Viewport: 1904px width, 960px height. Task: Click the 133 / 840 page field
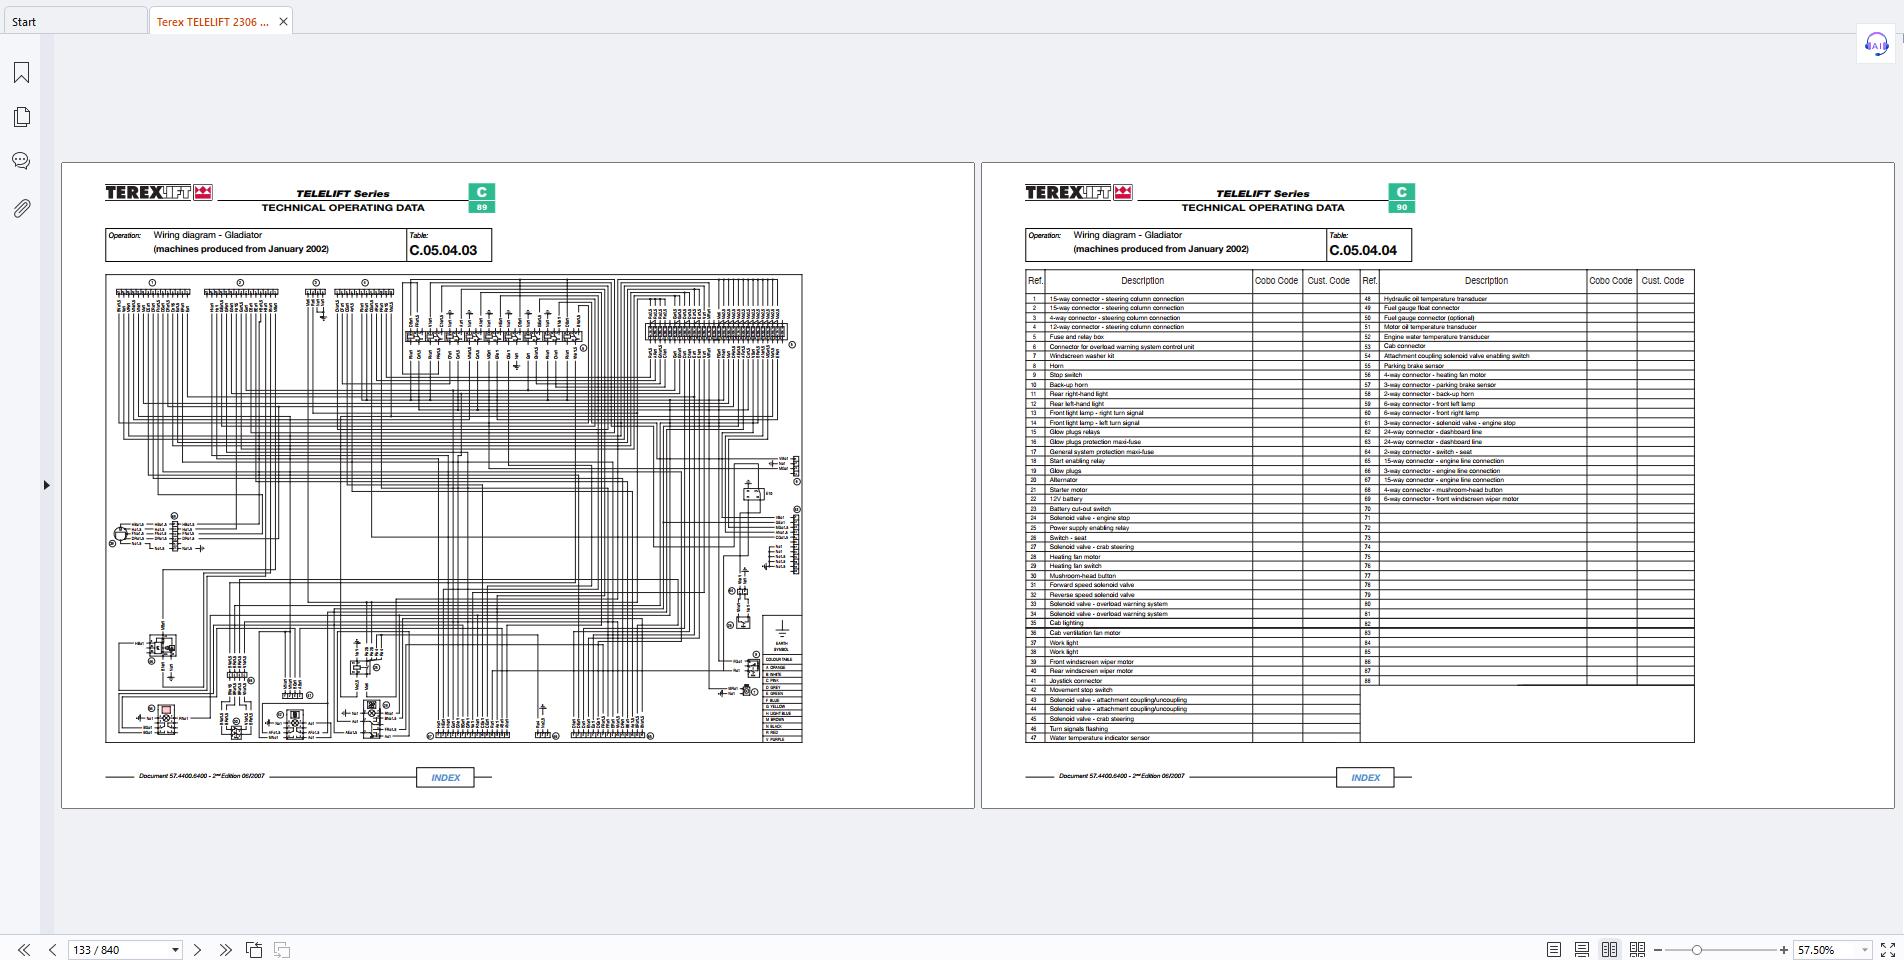(x=118, y=950)
